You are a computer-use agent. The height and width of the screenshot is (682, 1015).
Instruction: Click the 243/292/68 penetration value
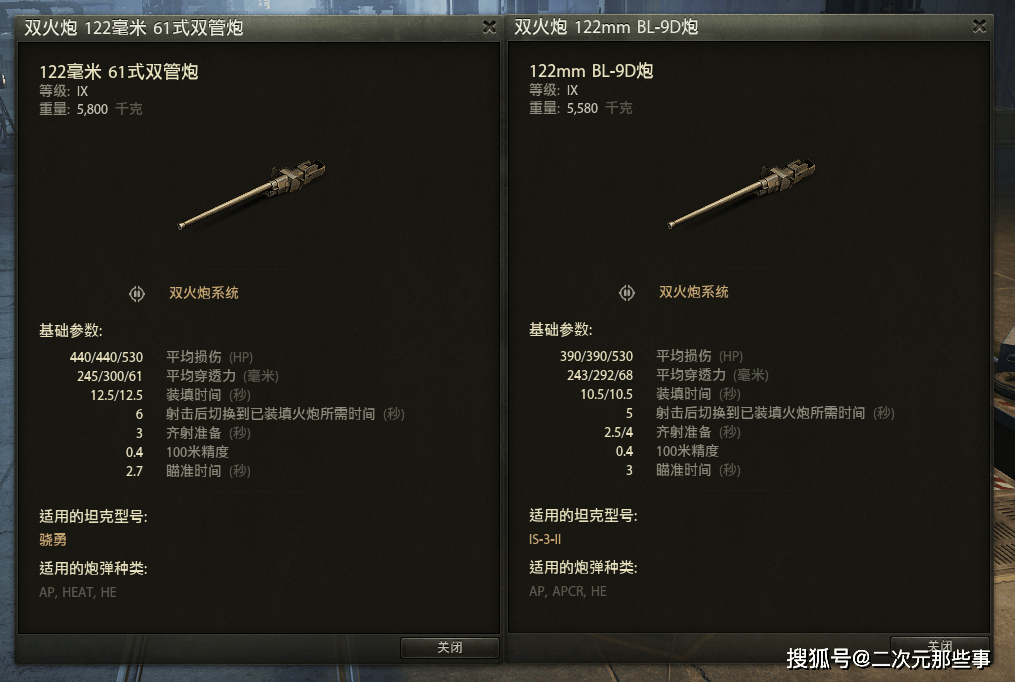600,375
